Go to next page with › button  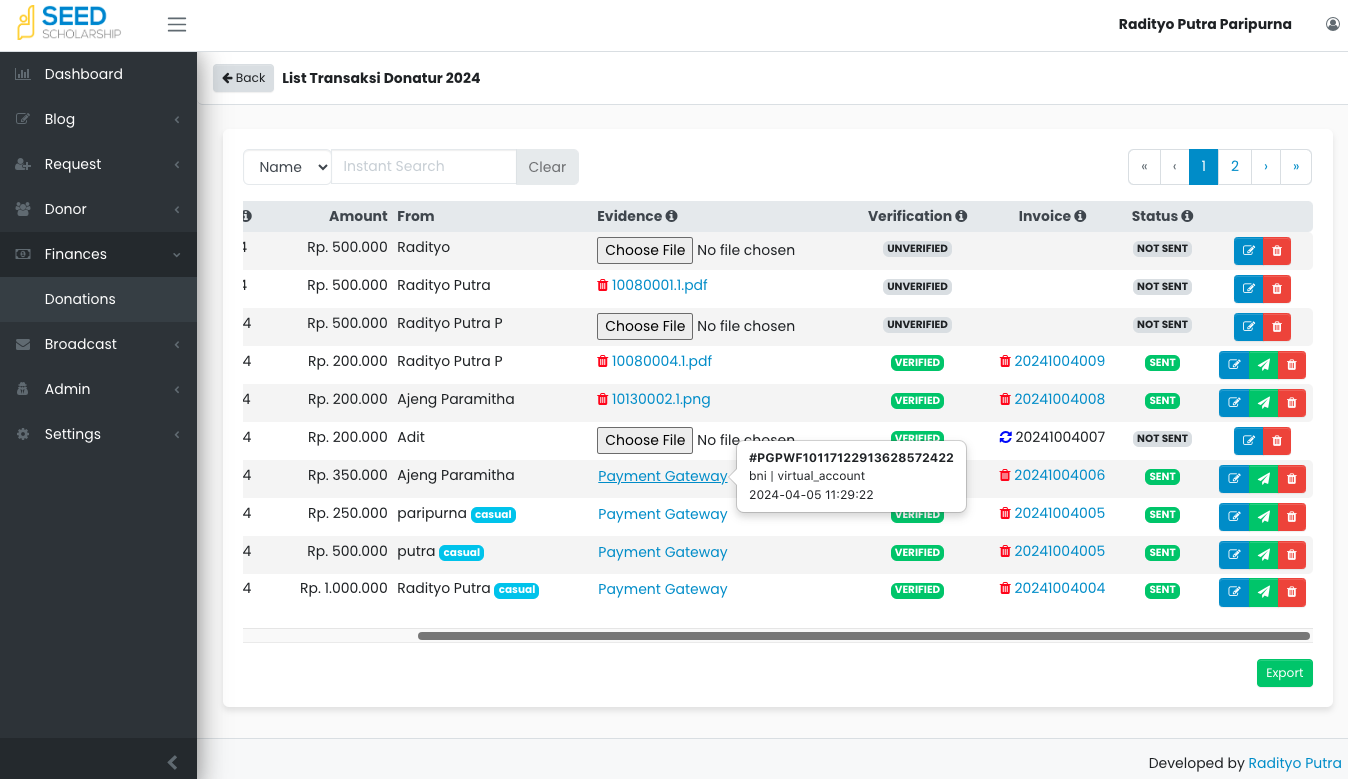pyautogui.click(x=1266, y=167)
